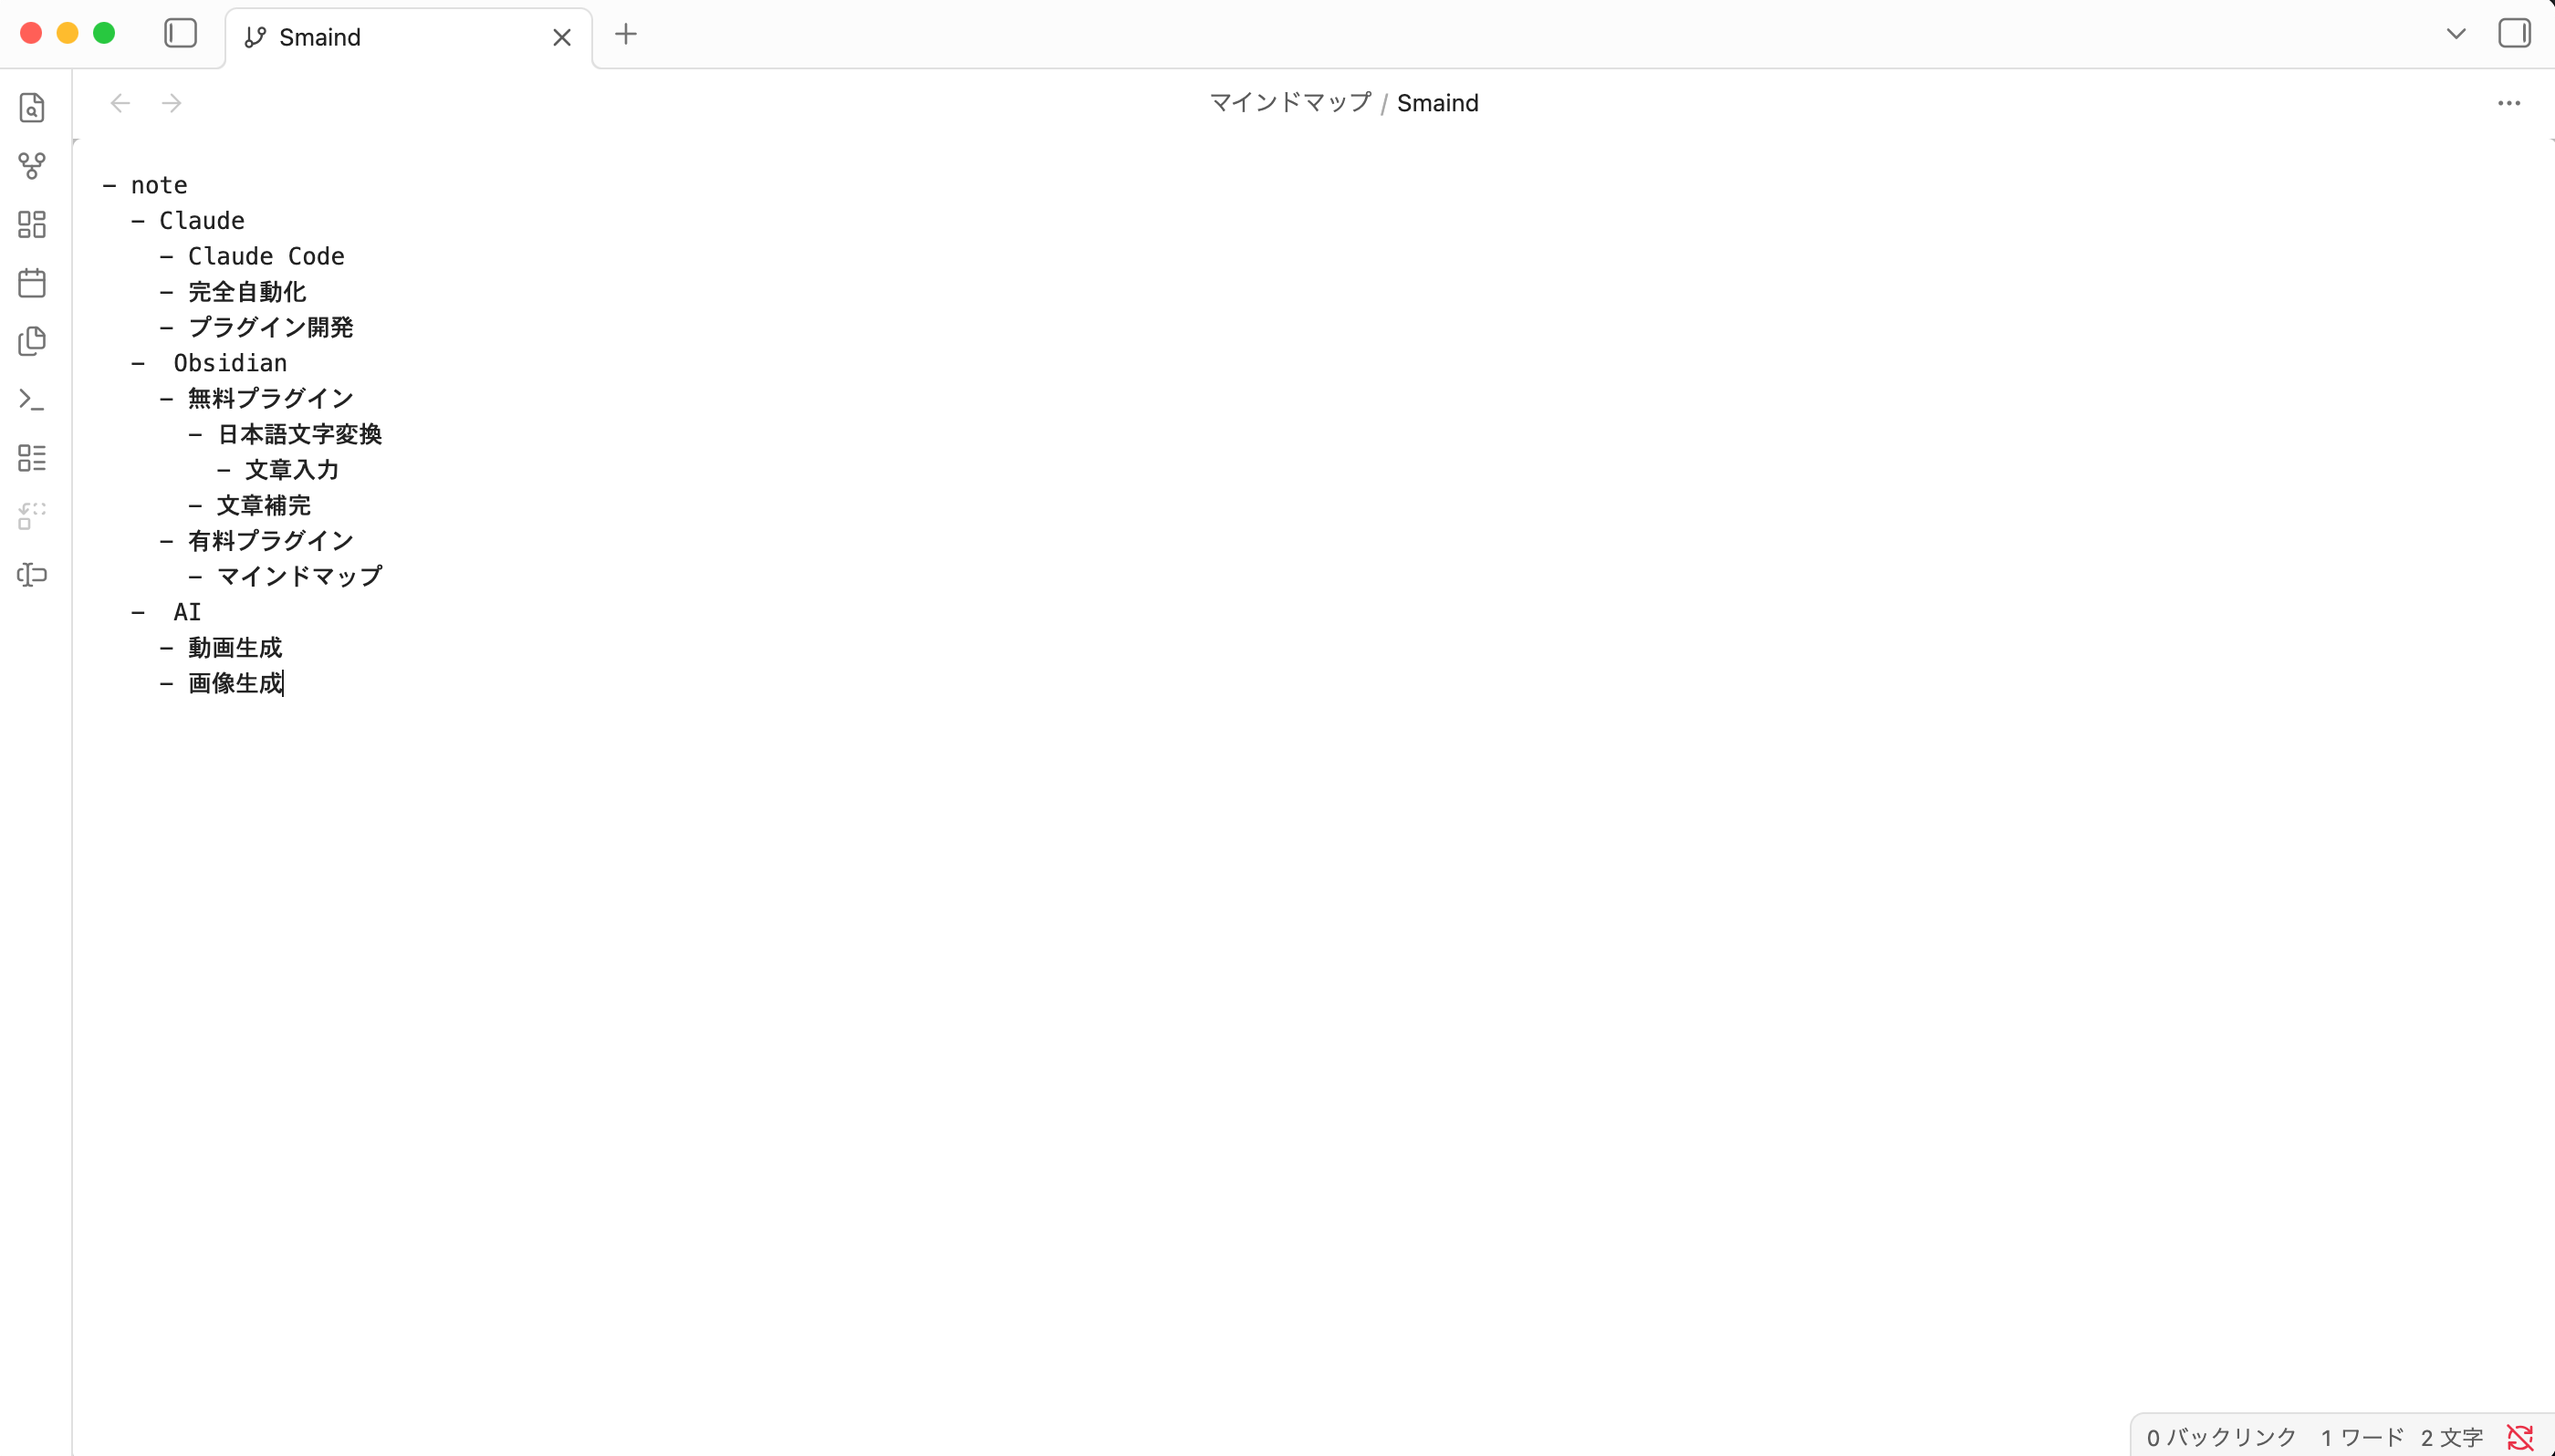Click the 0 バックリンク status item
Viewport: 2555px width, 1456px height.
tap(2221, 1437)
